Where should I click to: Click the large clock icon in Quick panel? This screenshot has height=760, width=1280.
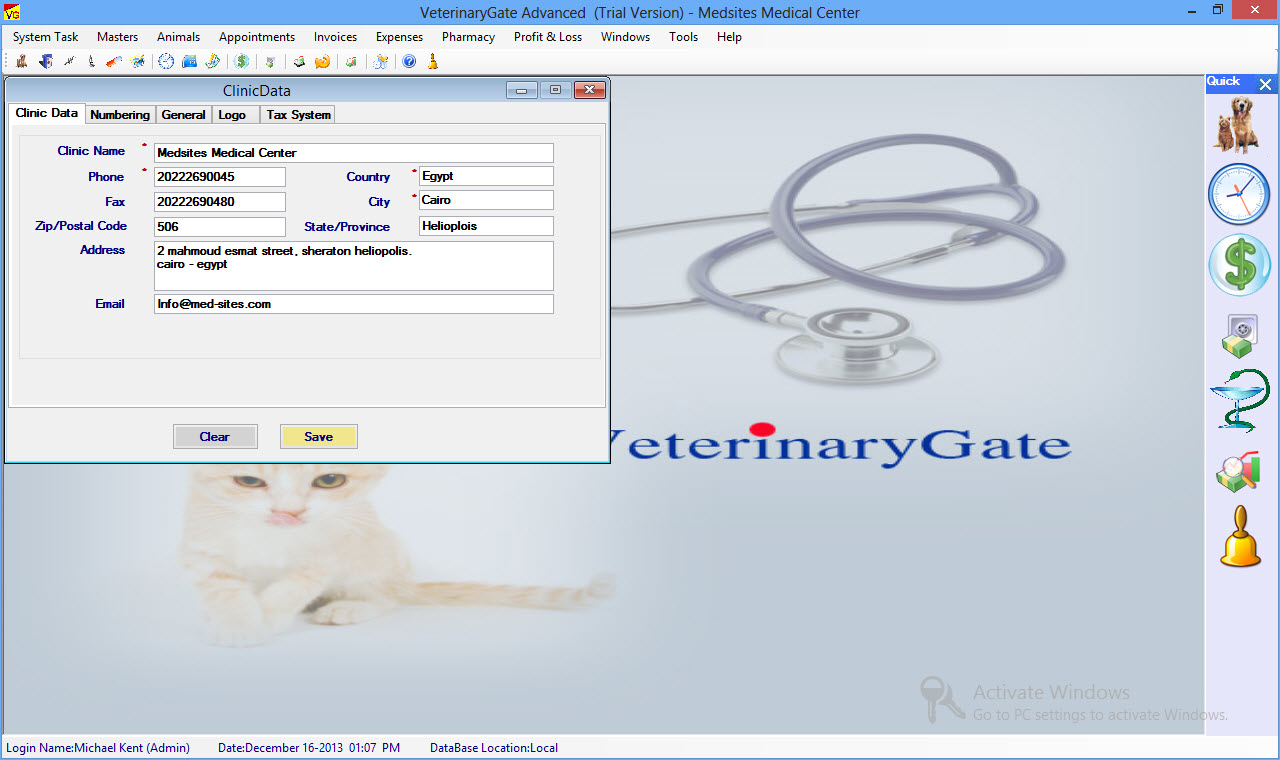1238,194
